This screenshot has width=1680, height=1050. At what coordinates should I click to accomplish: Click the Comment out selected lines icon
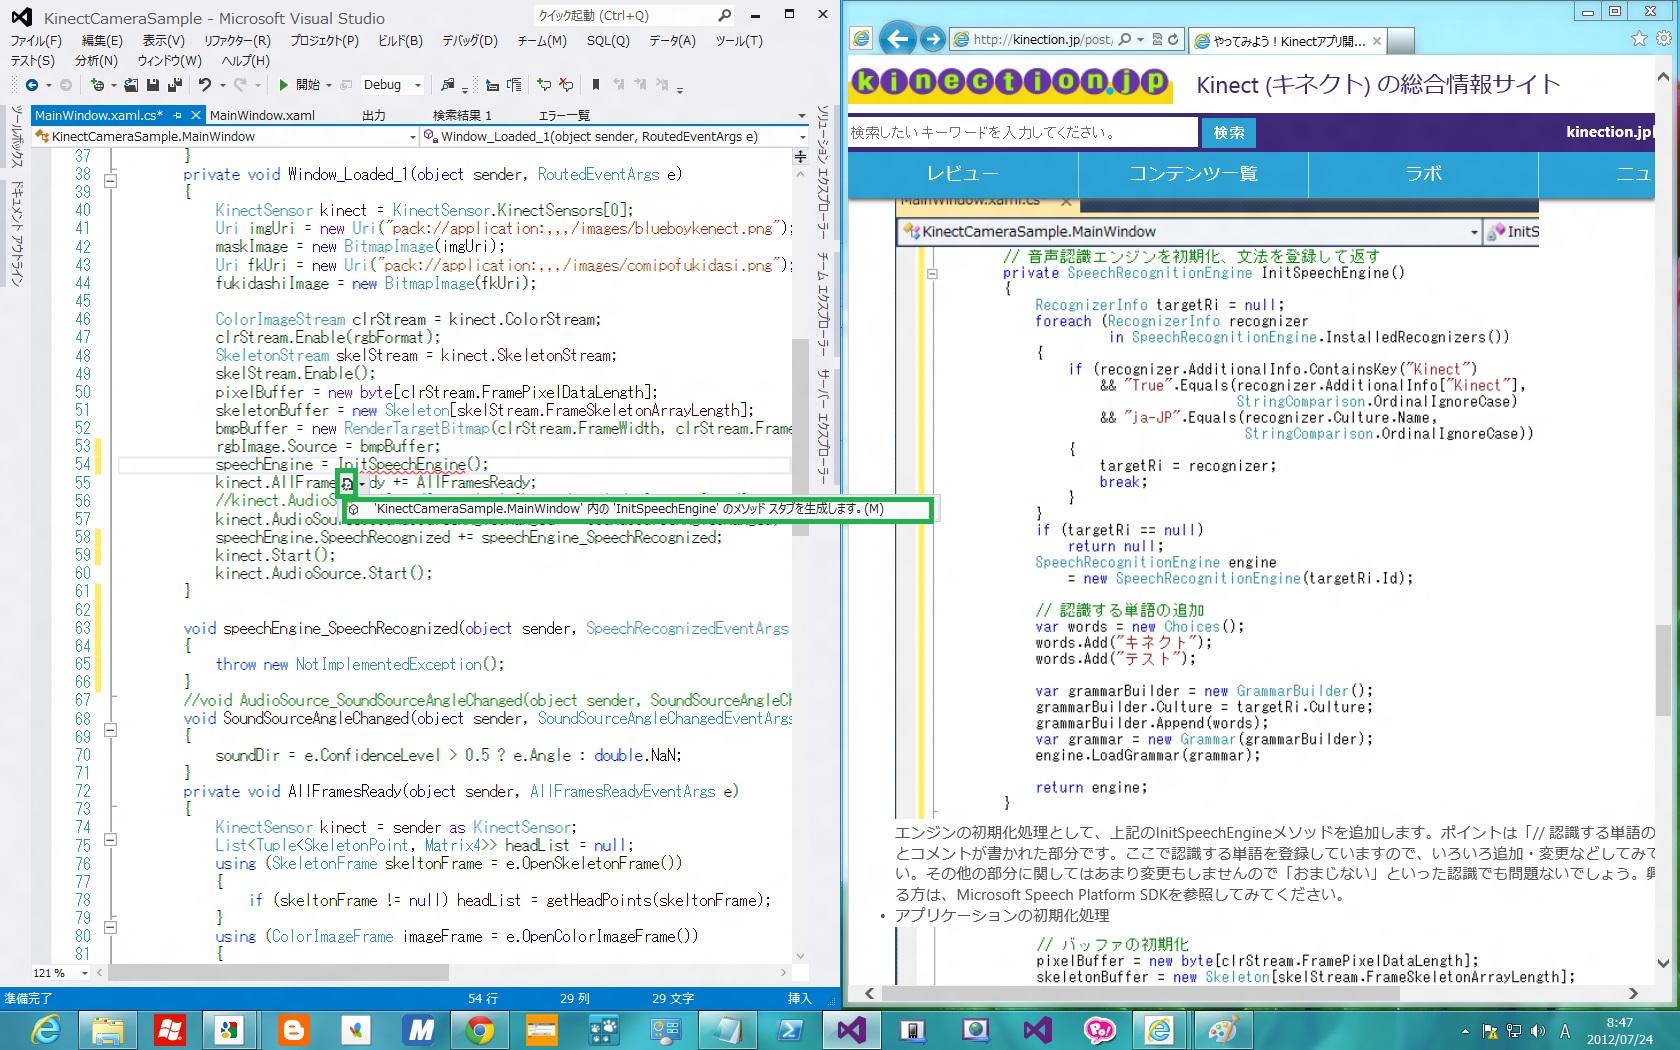[x=544, y=85]
